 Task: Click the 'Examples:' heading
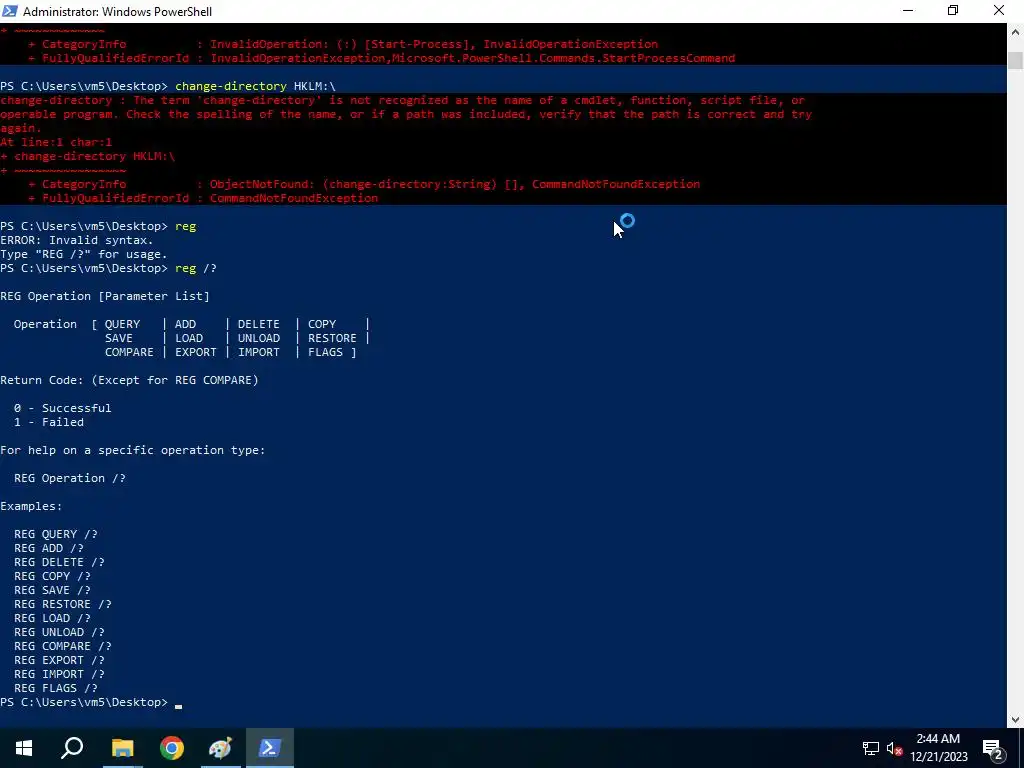pyautogui.click(x=31, y=506)
